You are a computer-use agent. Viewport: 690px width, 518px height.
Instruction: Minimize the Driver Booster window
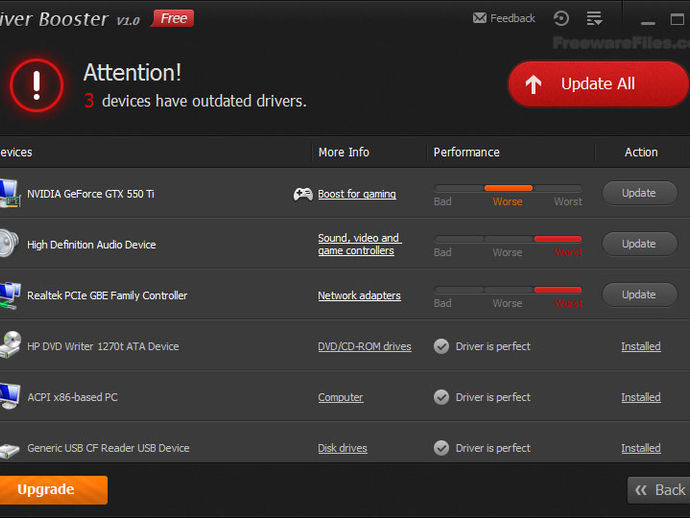648,21
